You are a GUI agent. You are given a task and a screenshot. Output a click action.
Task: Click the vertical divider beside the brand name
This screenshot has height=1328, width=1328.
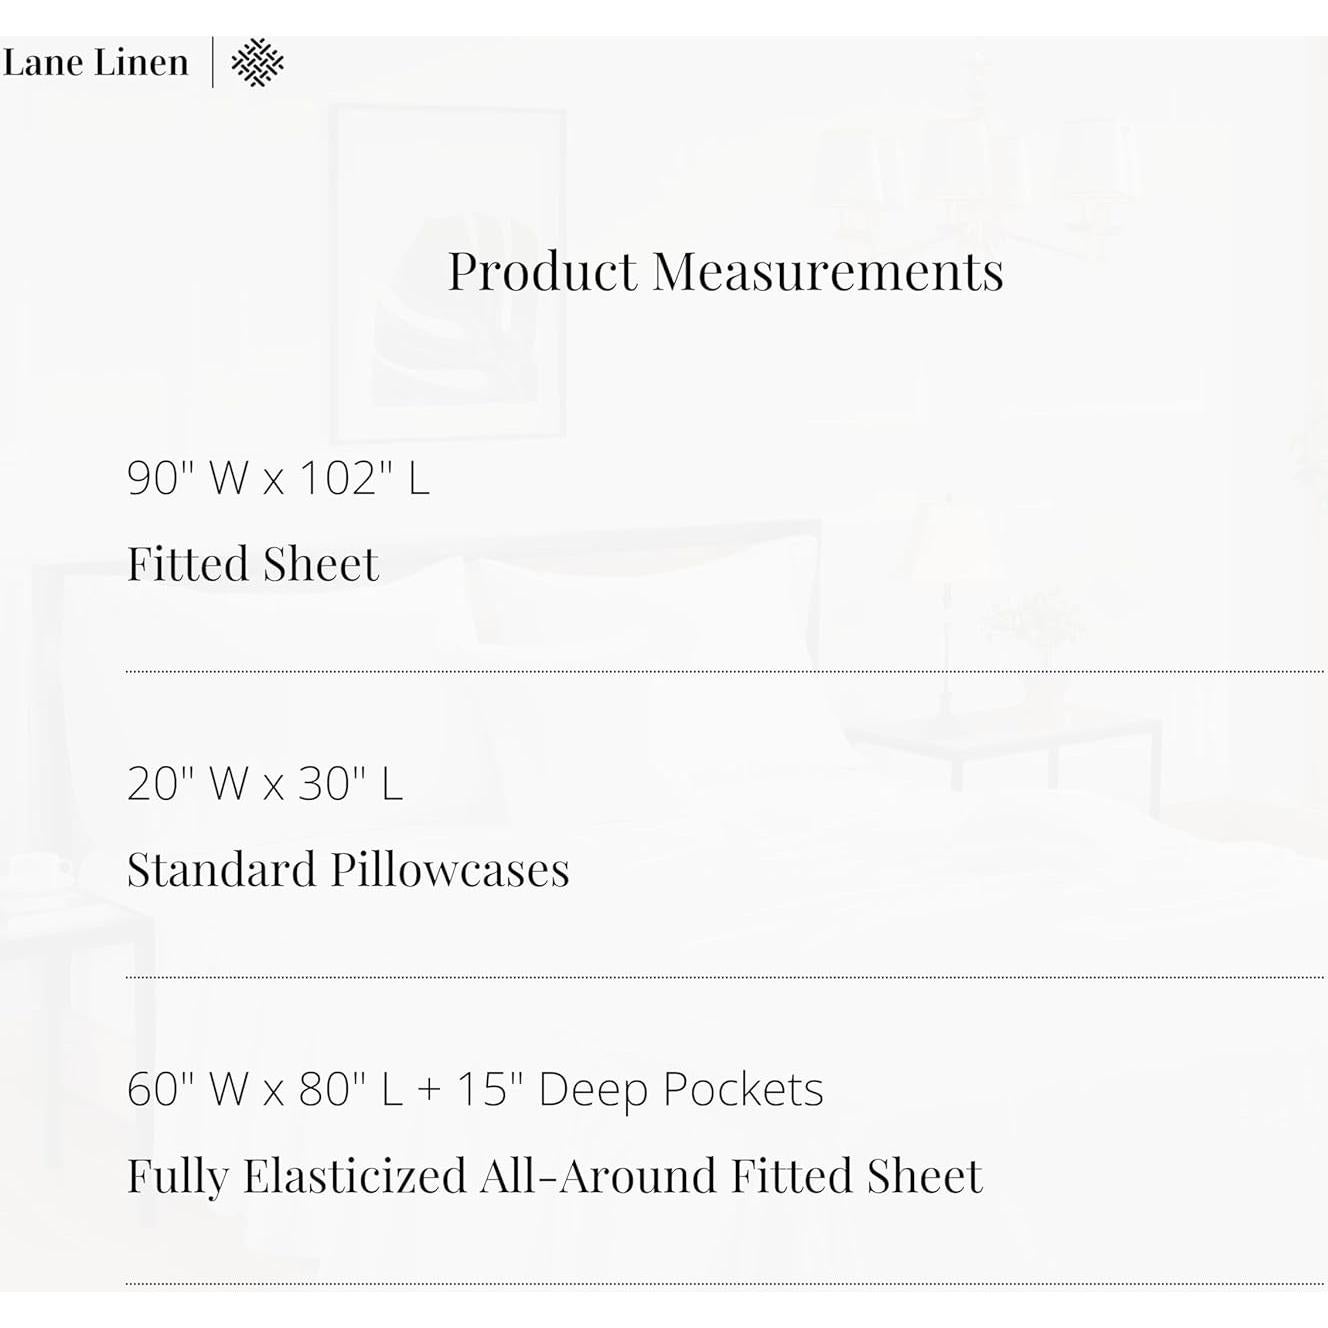[x=212, y=63]
